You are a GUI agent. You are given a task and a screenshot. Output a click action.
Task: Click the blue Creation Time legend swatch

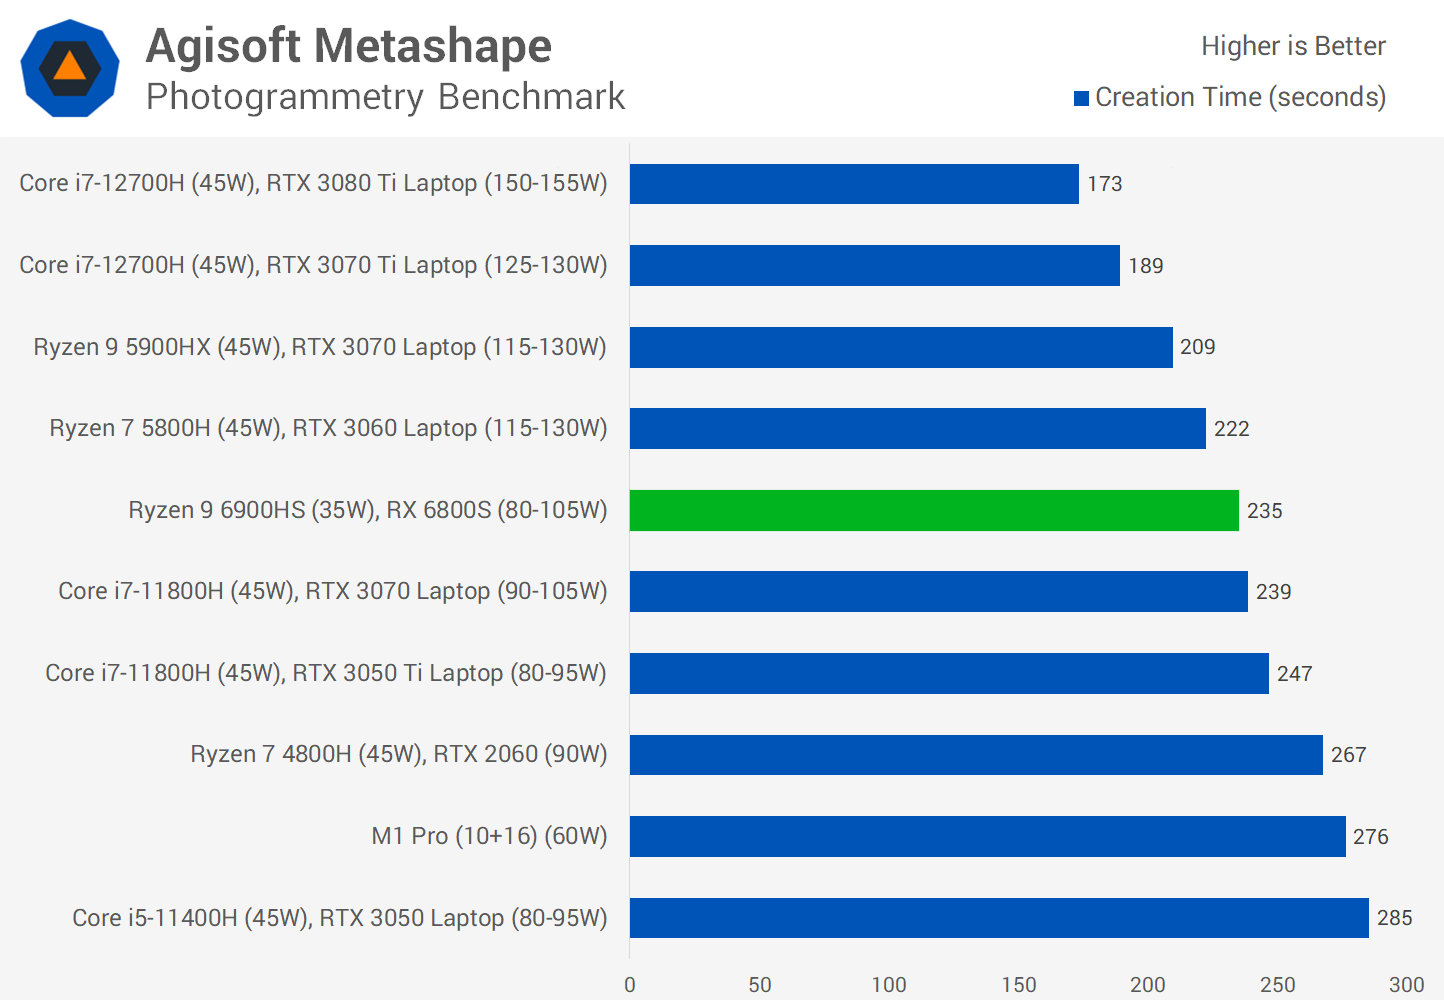pyautogui.click(x=1081, y=98)
